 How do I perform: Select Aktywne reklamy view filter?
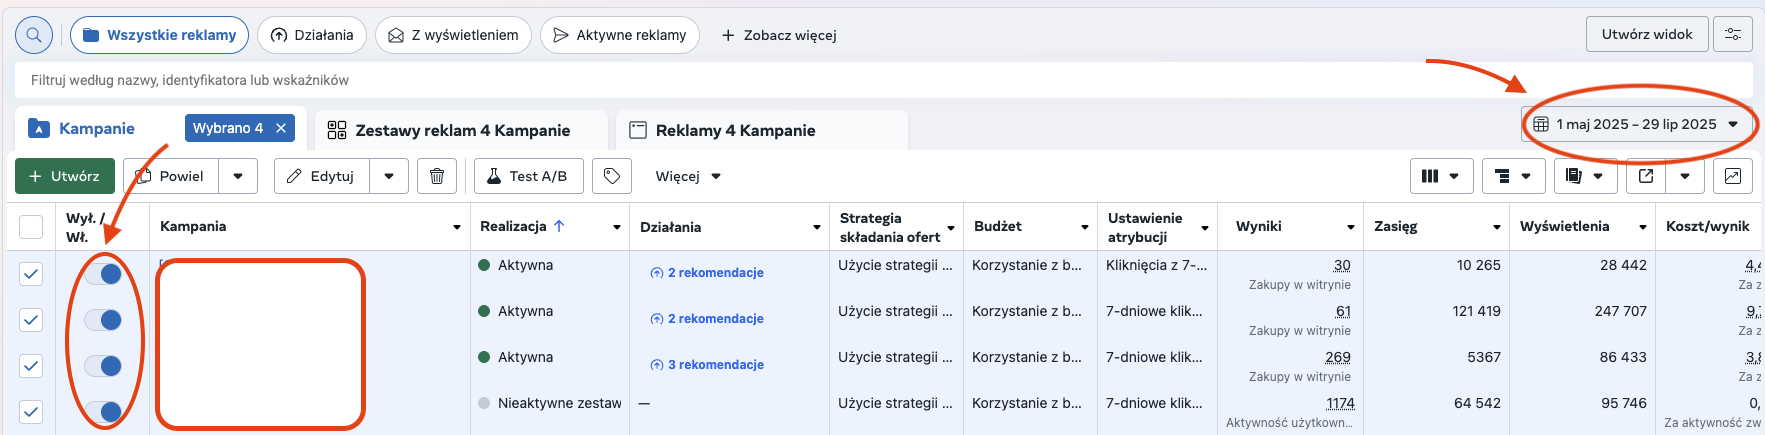(x=620, y=35)
